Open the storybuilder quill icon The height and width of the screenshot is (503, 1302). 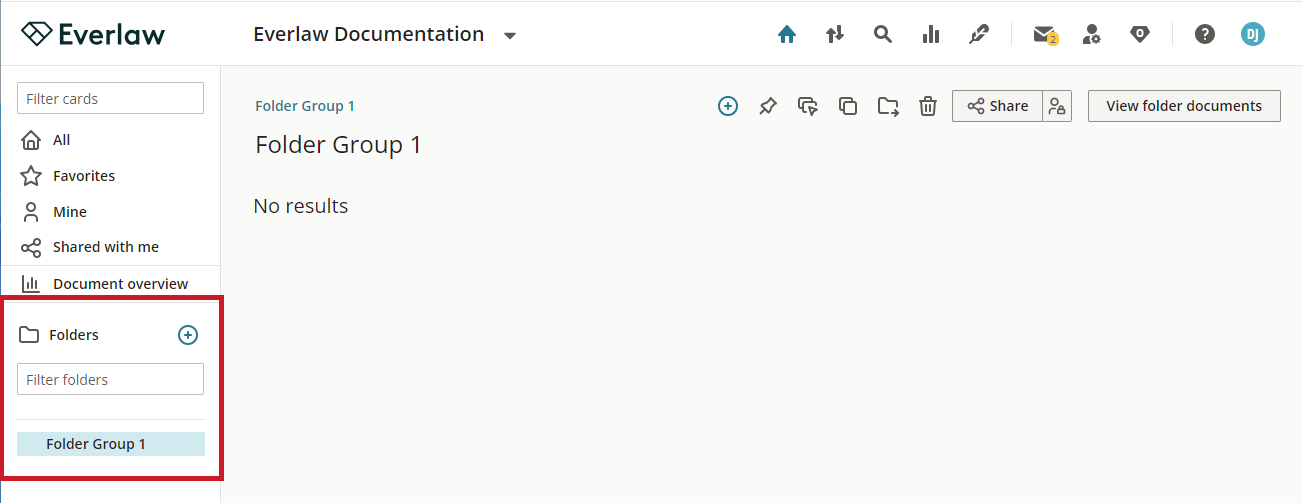tap(979, 34)
